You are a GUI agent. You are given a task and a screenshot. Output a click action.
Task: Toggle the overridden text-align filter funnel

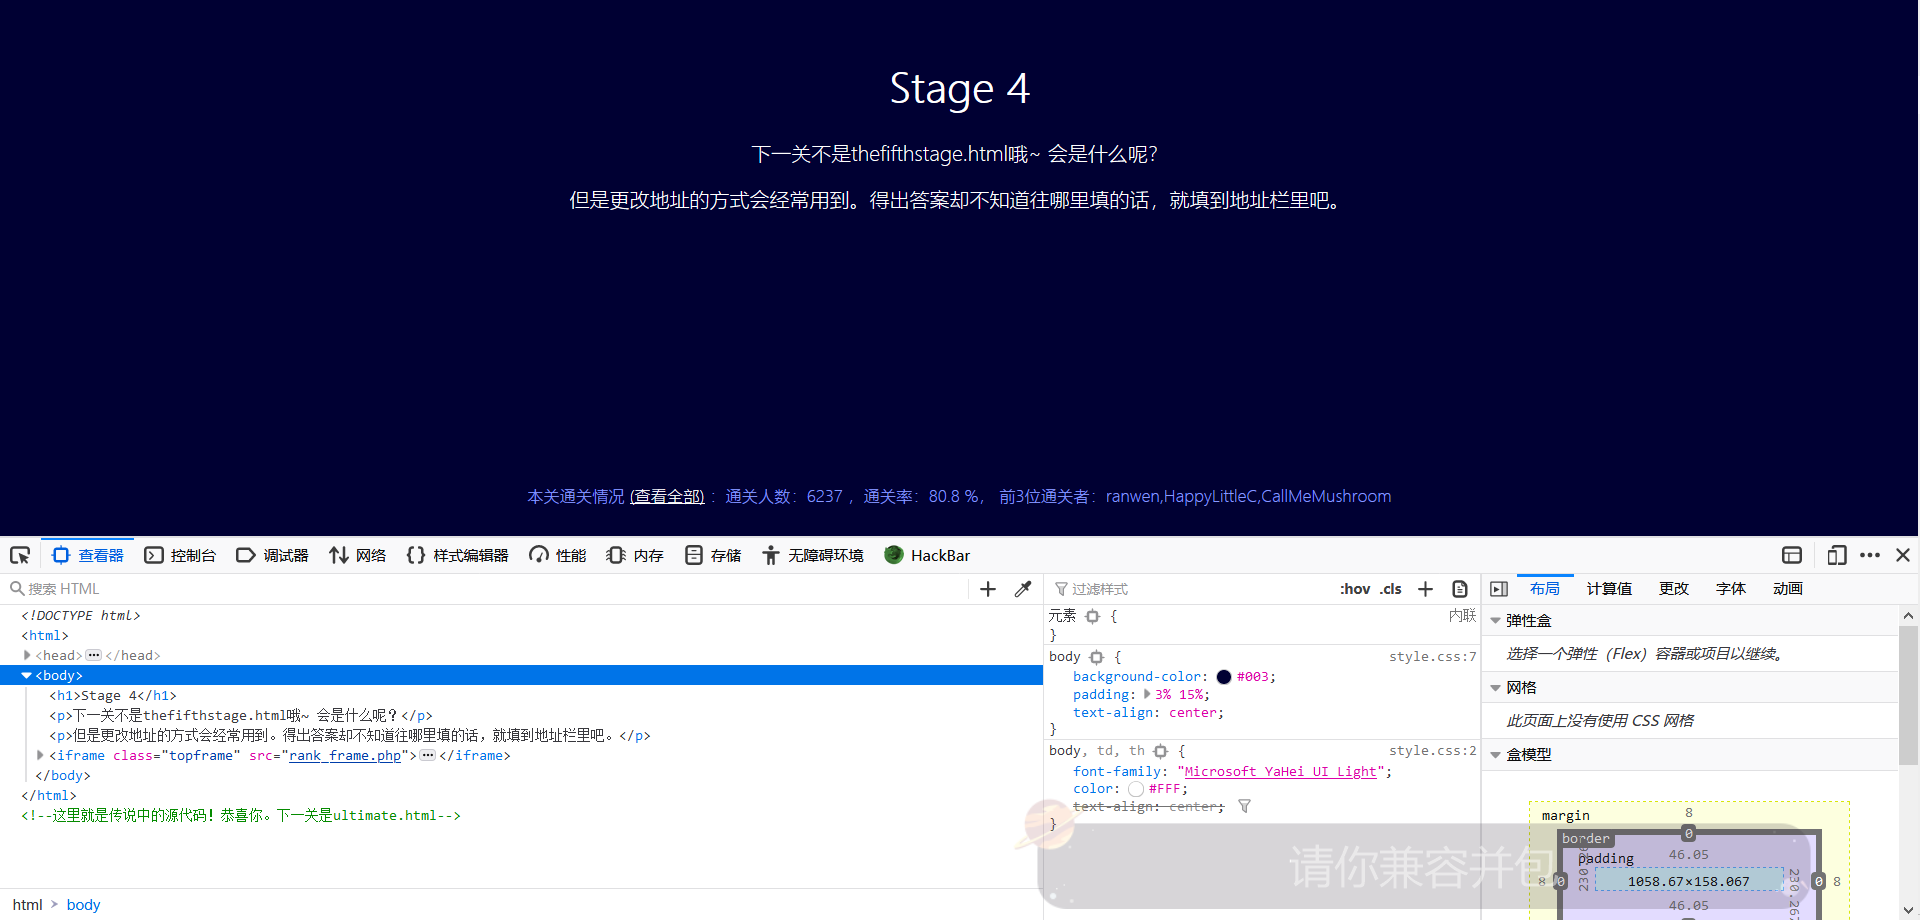1244,806
